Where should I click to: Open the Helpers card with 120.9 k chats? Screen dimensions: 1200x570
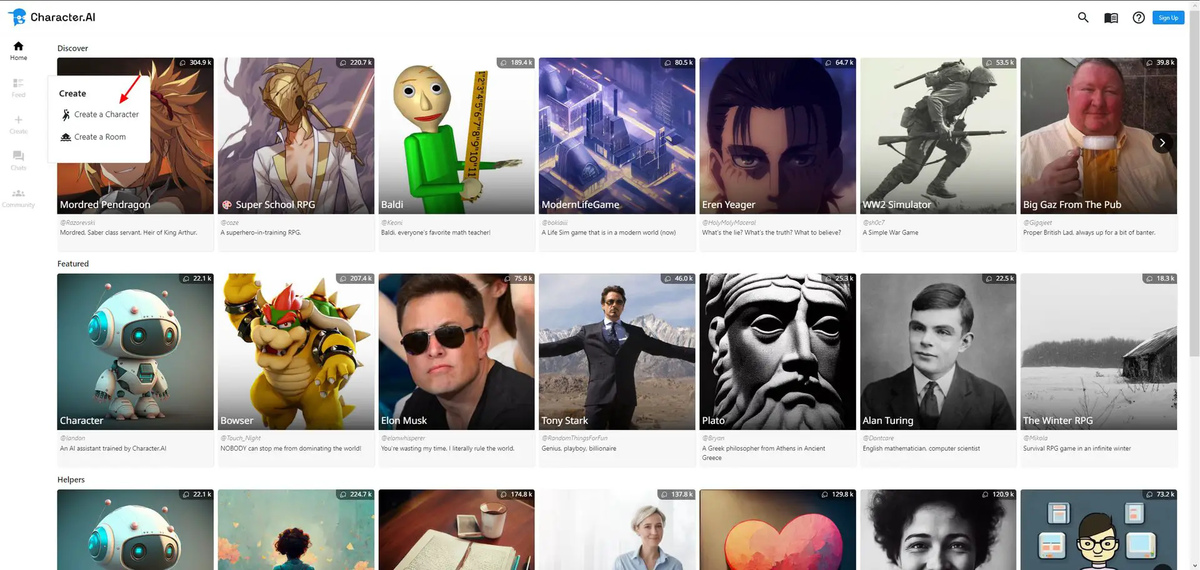938,530
